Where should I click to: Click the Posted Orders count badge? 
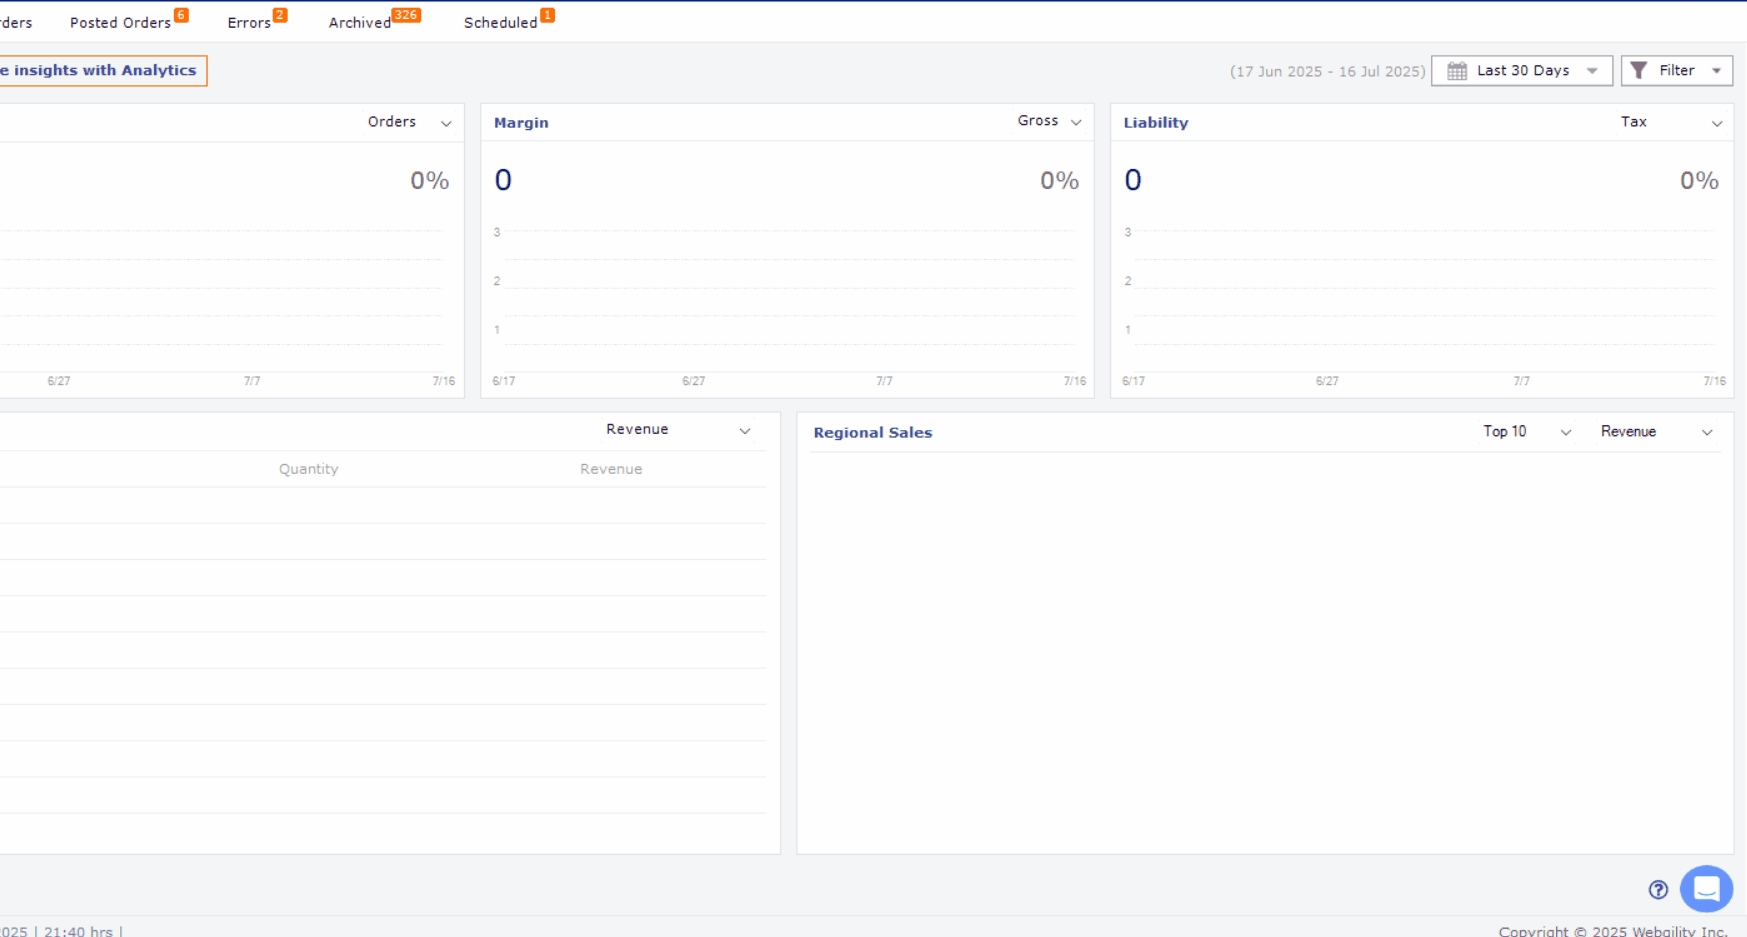pos(181,15)
